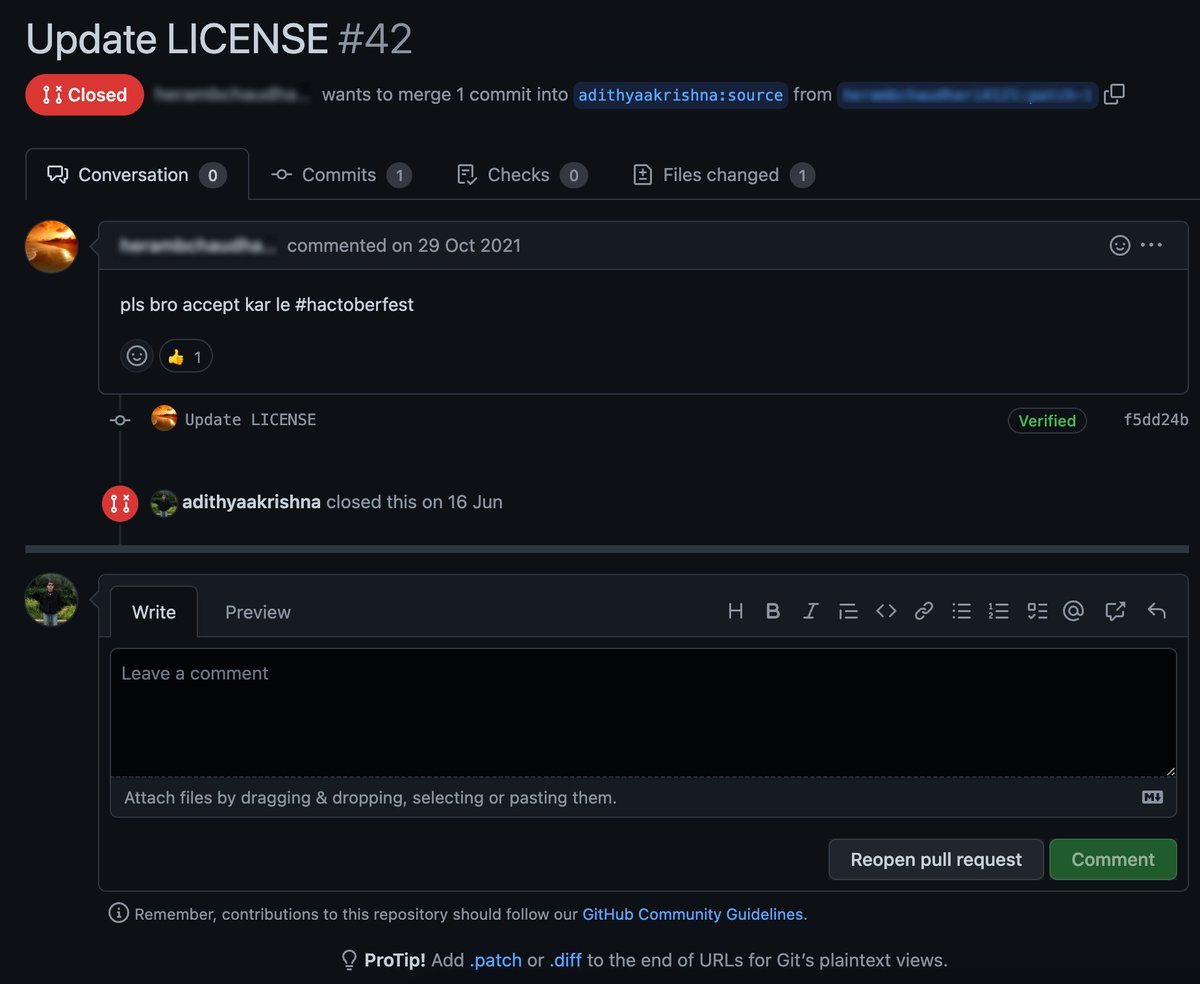The height and width of the screenshot is (984, 1200).
Task: Click Reopen pull request button
Action: pos(936,859)
